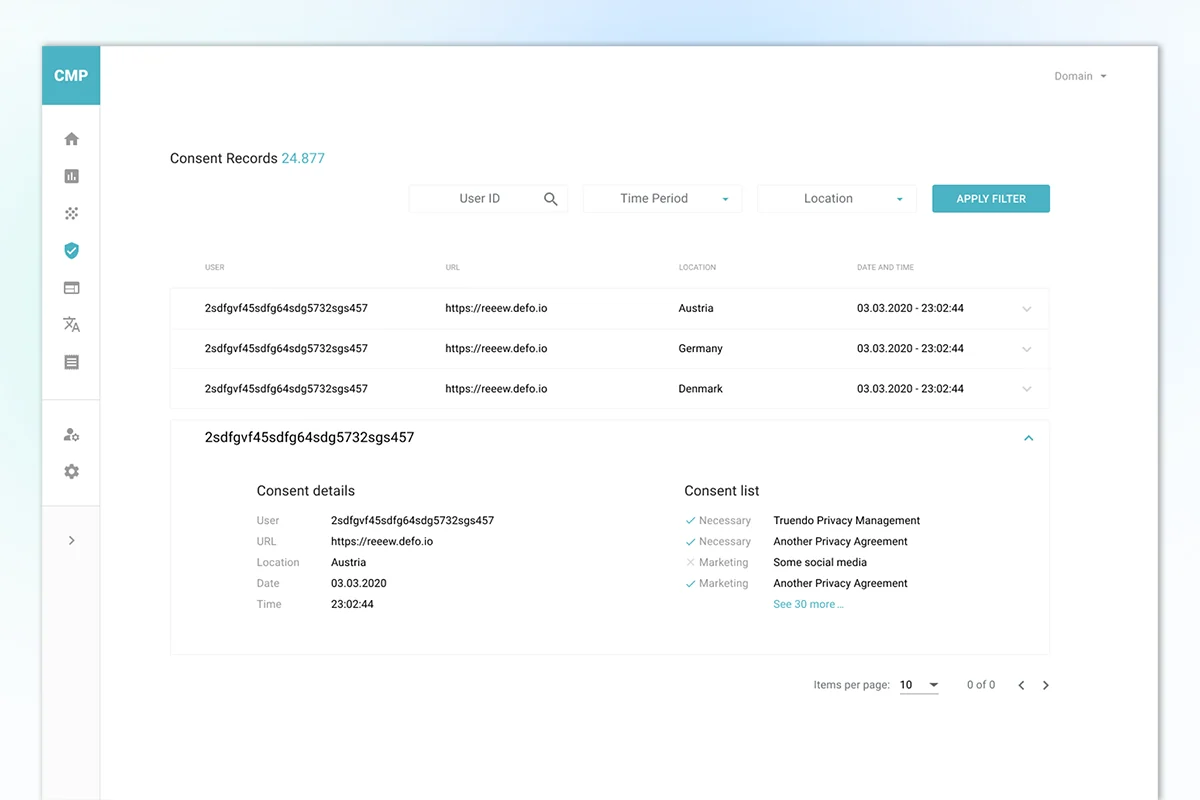This screenshot has width=1200, height=800.
Task: Collapse the expanded consent details panel
Action: (1028, 438)
